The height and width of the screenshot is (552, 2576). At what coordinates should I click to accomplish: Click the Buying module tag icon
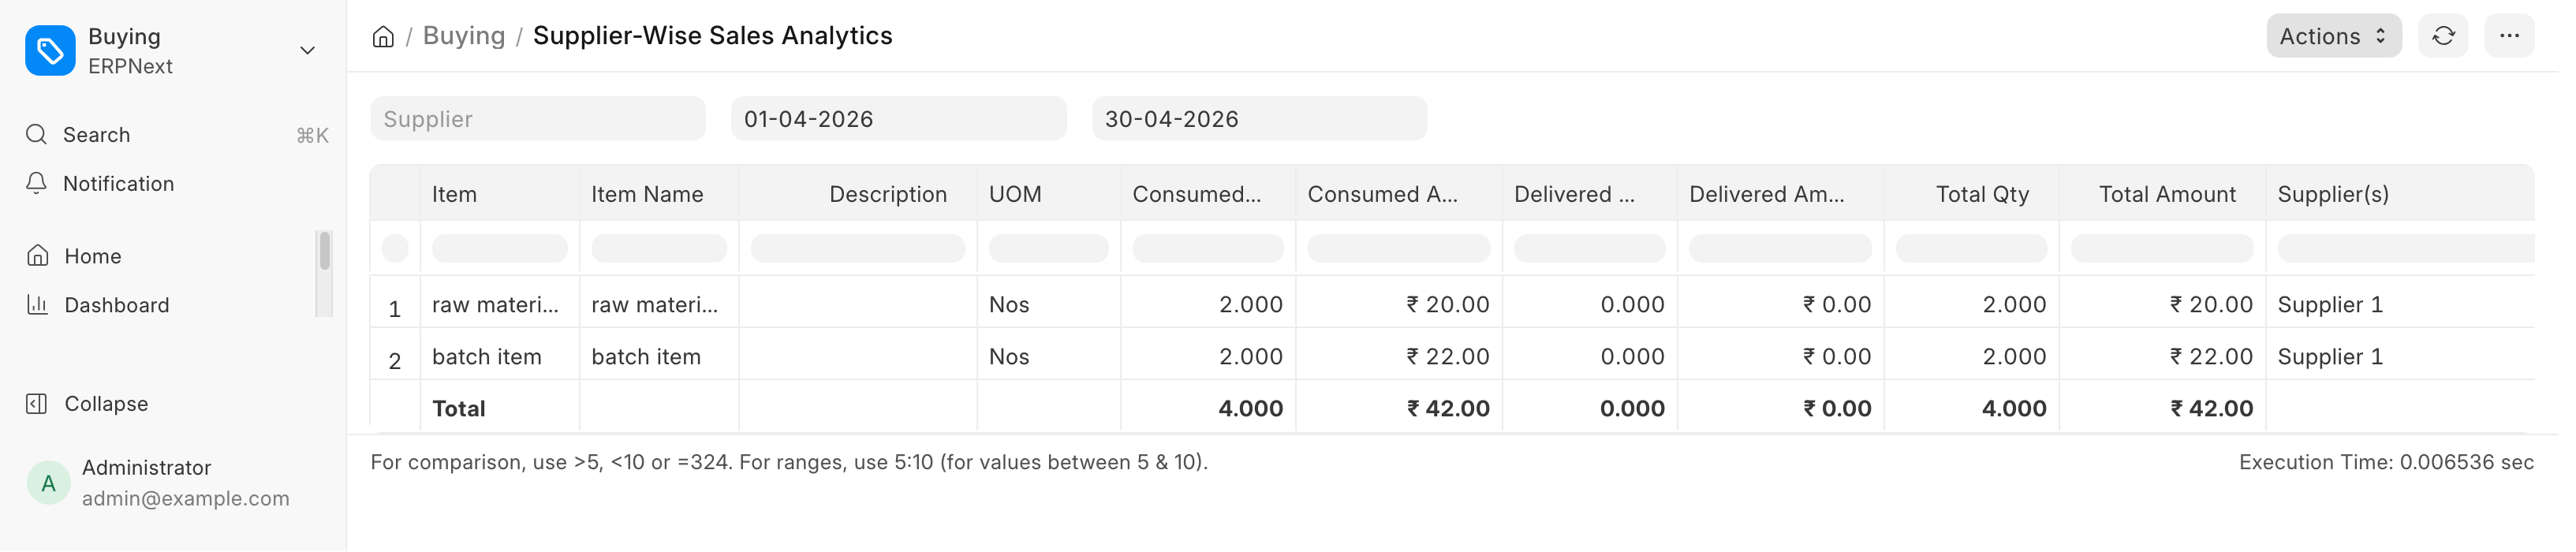tap(50, 50)
